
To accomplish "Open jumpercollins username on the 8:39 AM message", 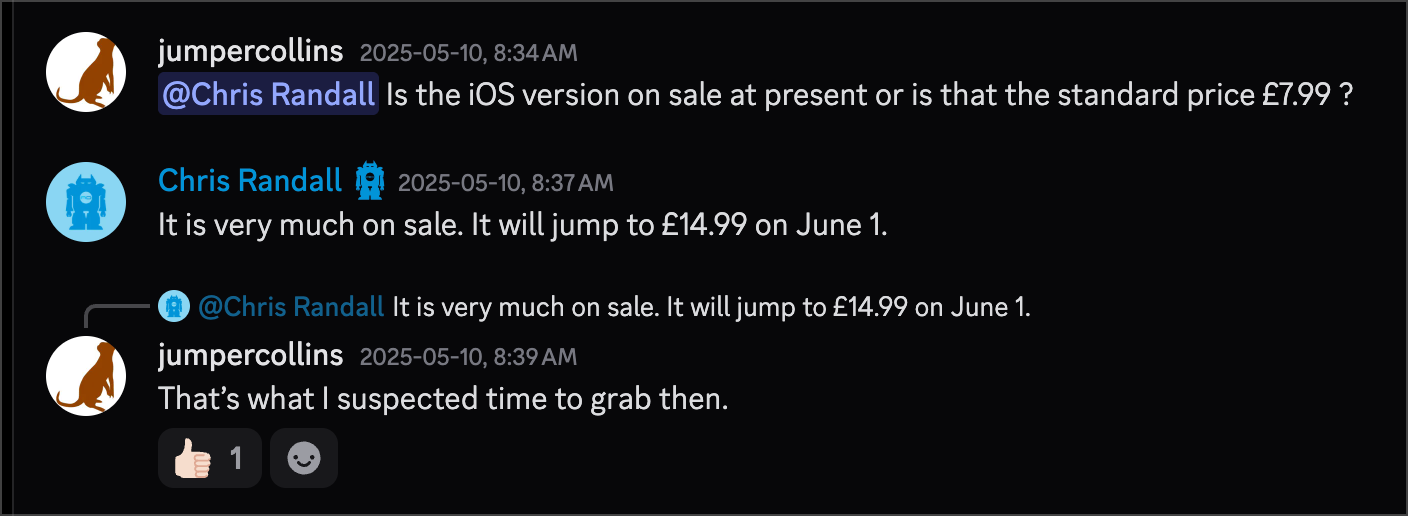I will [250, 355].
